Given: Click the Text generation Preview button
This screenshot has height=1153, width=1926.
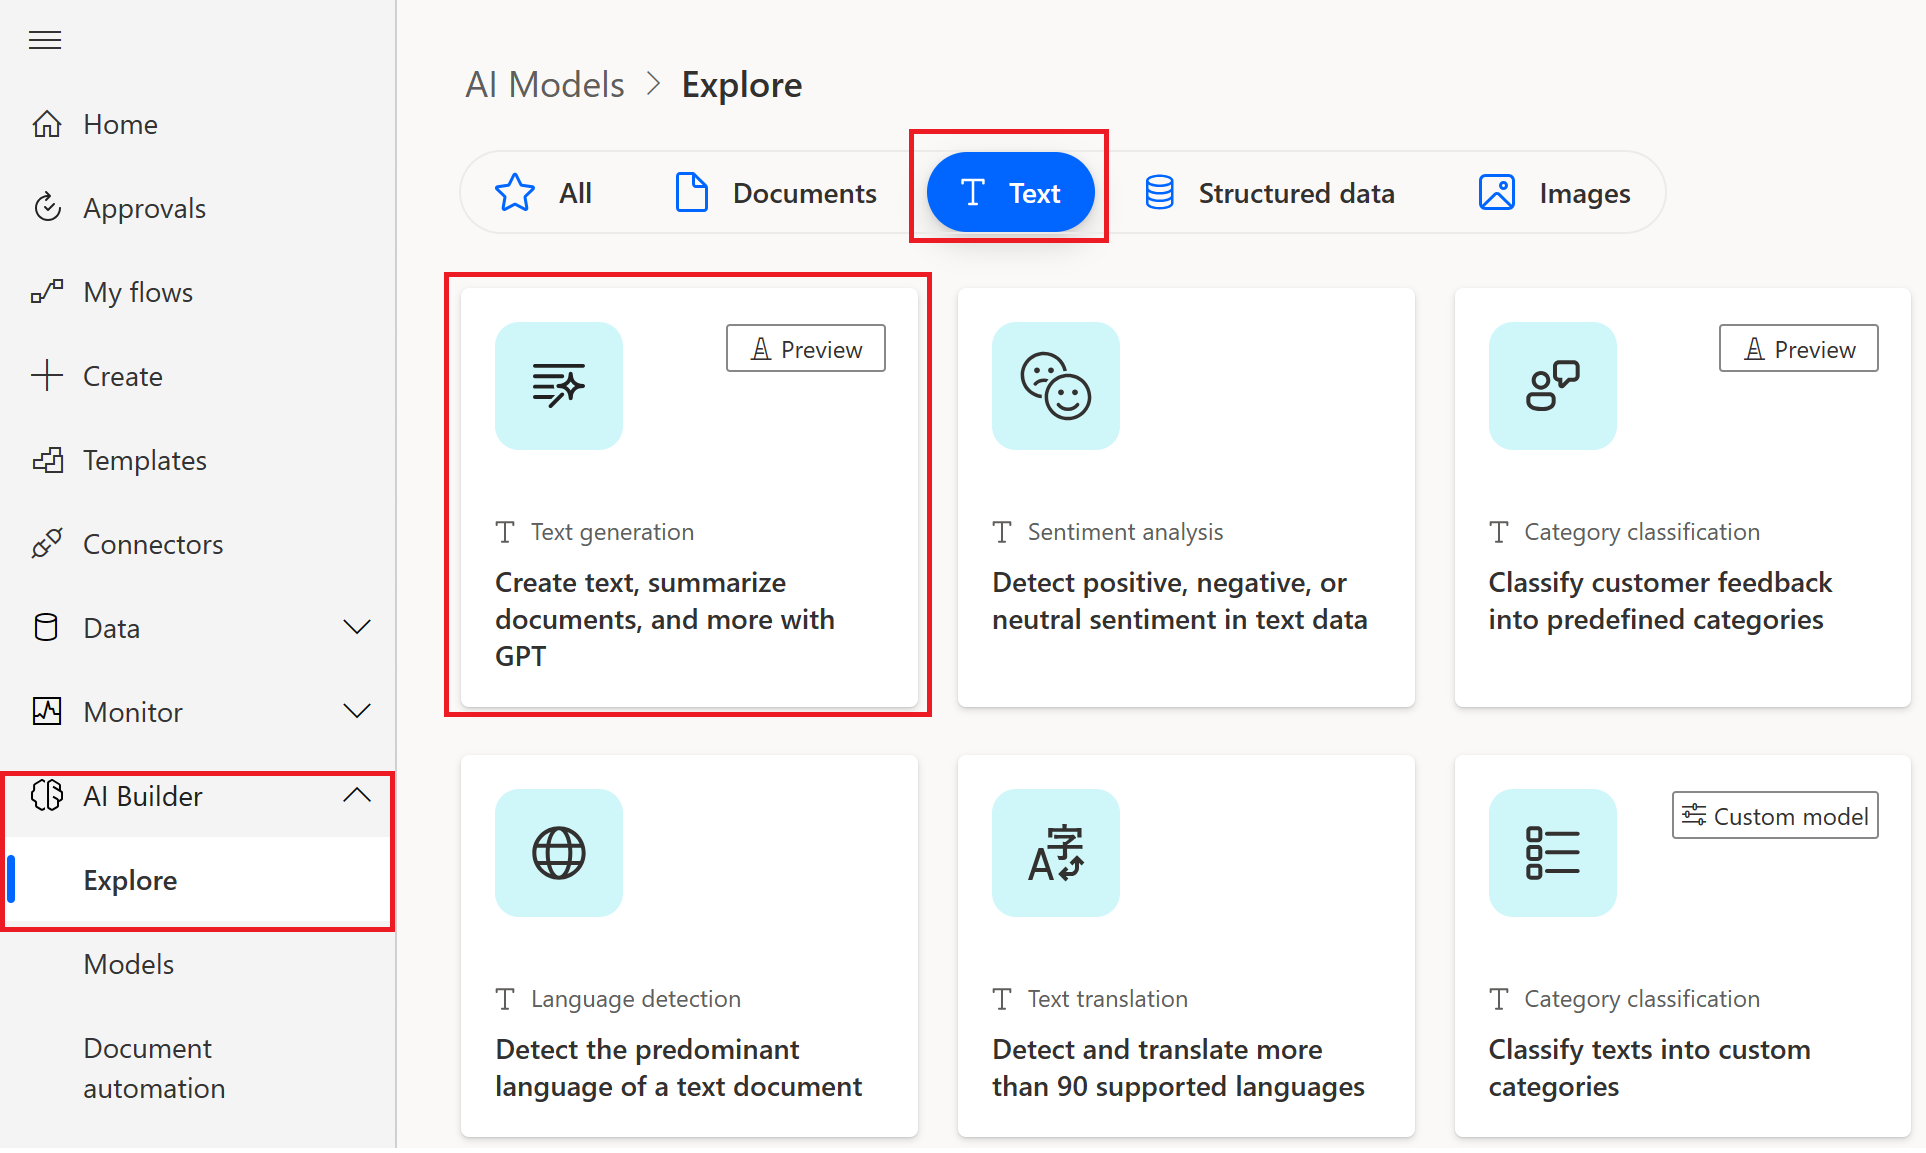Looking at the screenshot, I should [806, 349].
